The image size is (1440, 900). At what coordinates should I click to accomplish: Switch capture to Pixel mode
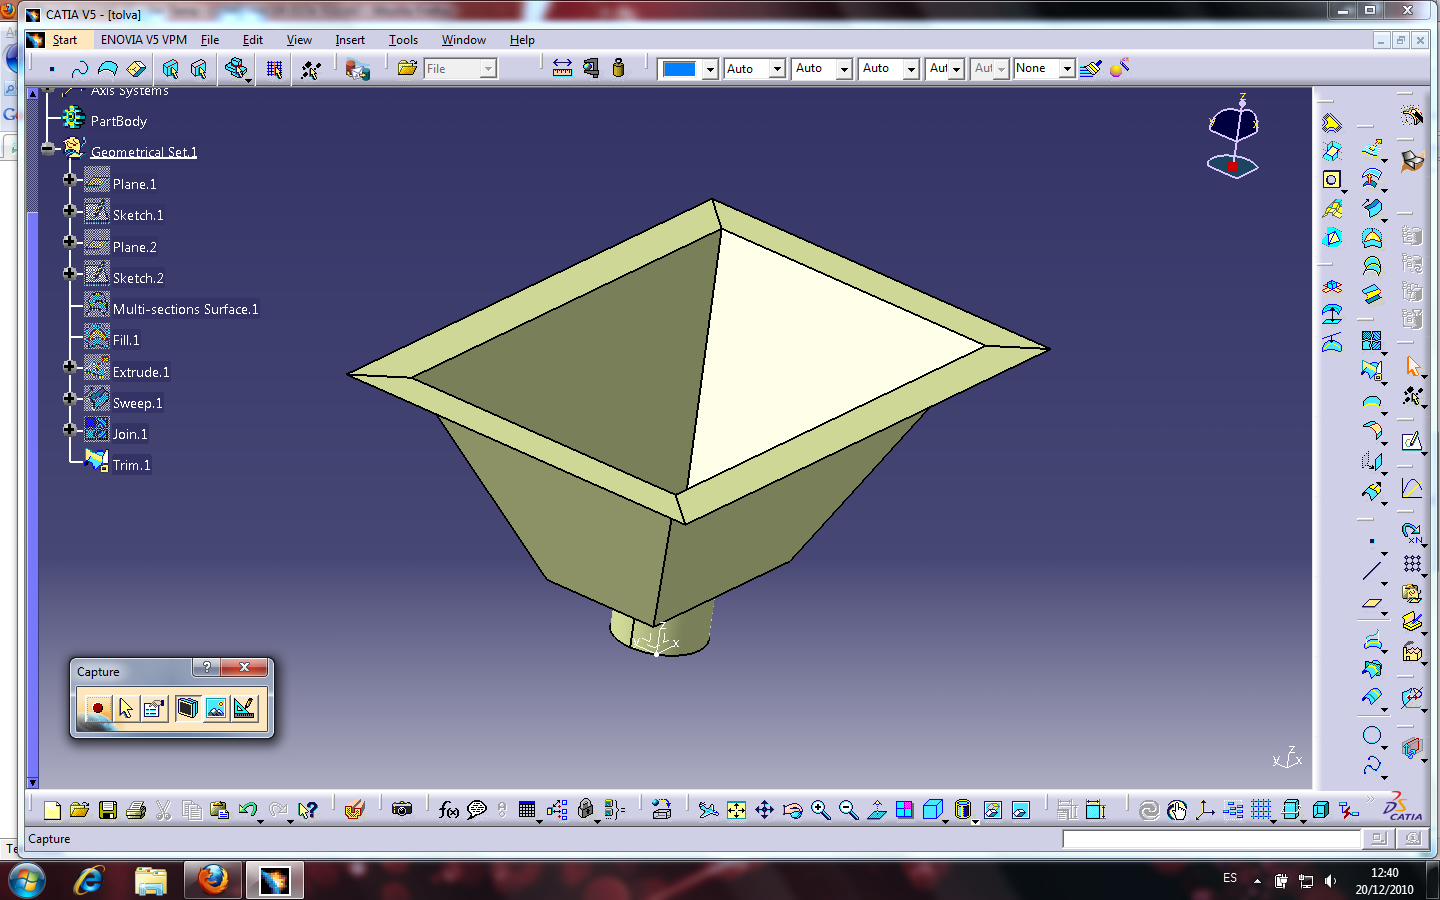[x=215, y=709]
